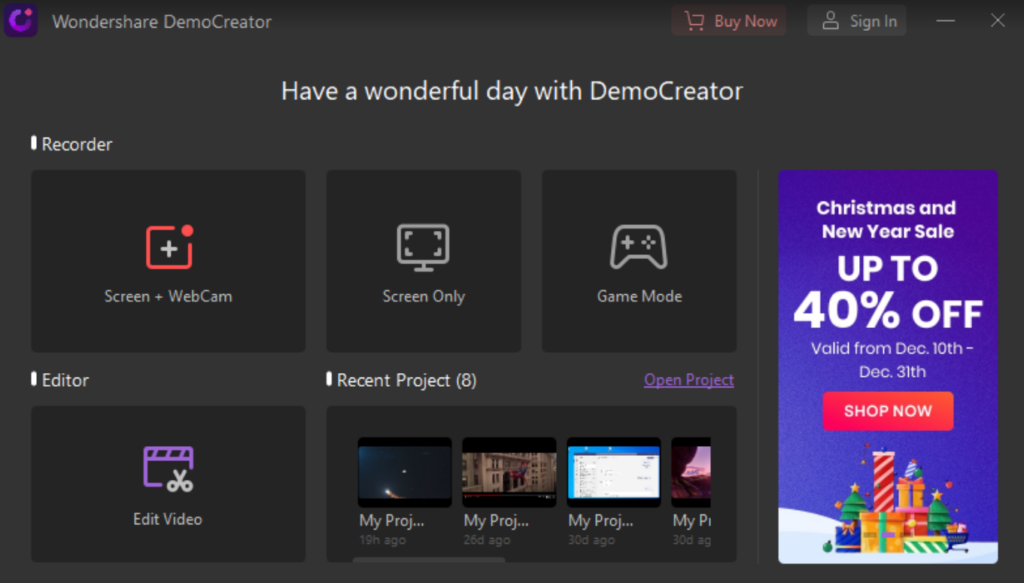Viewport: 1024px width, 583px height.
Task: Open the project from 19h ago
Action: 405,472
